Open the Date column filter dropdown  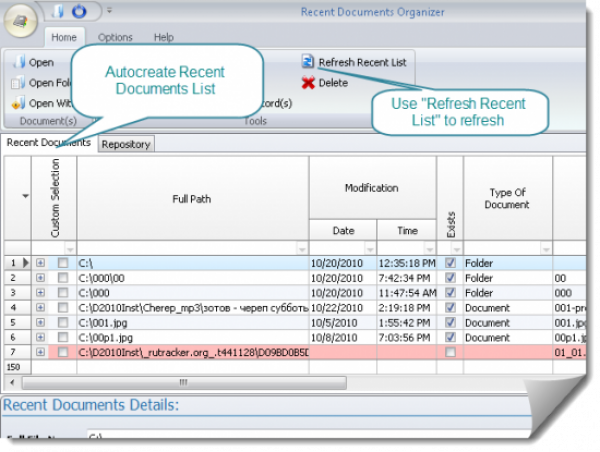click(368, 248)
